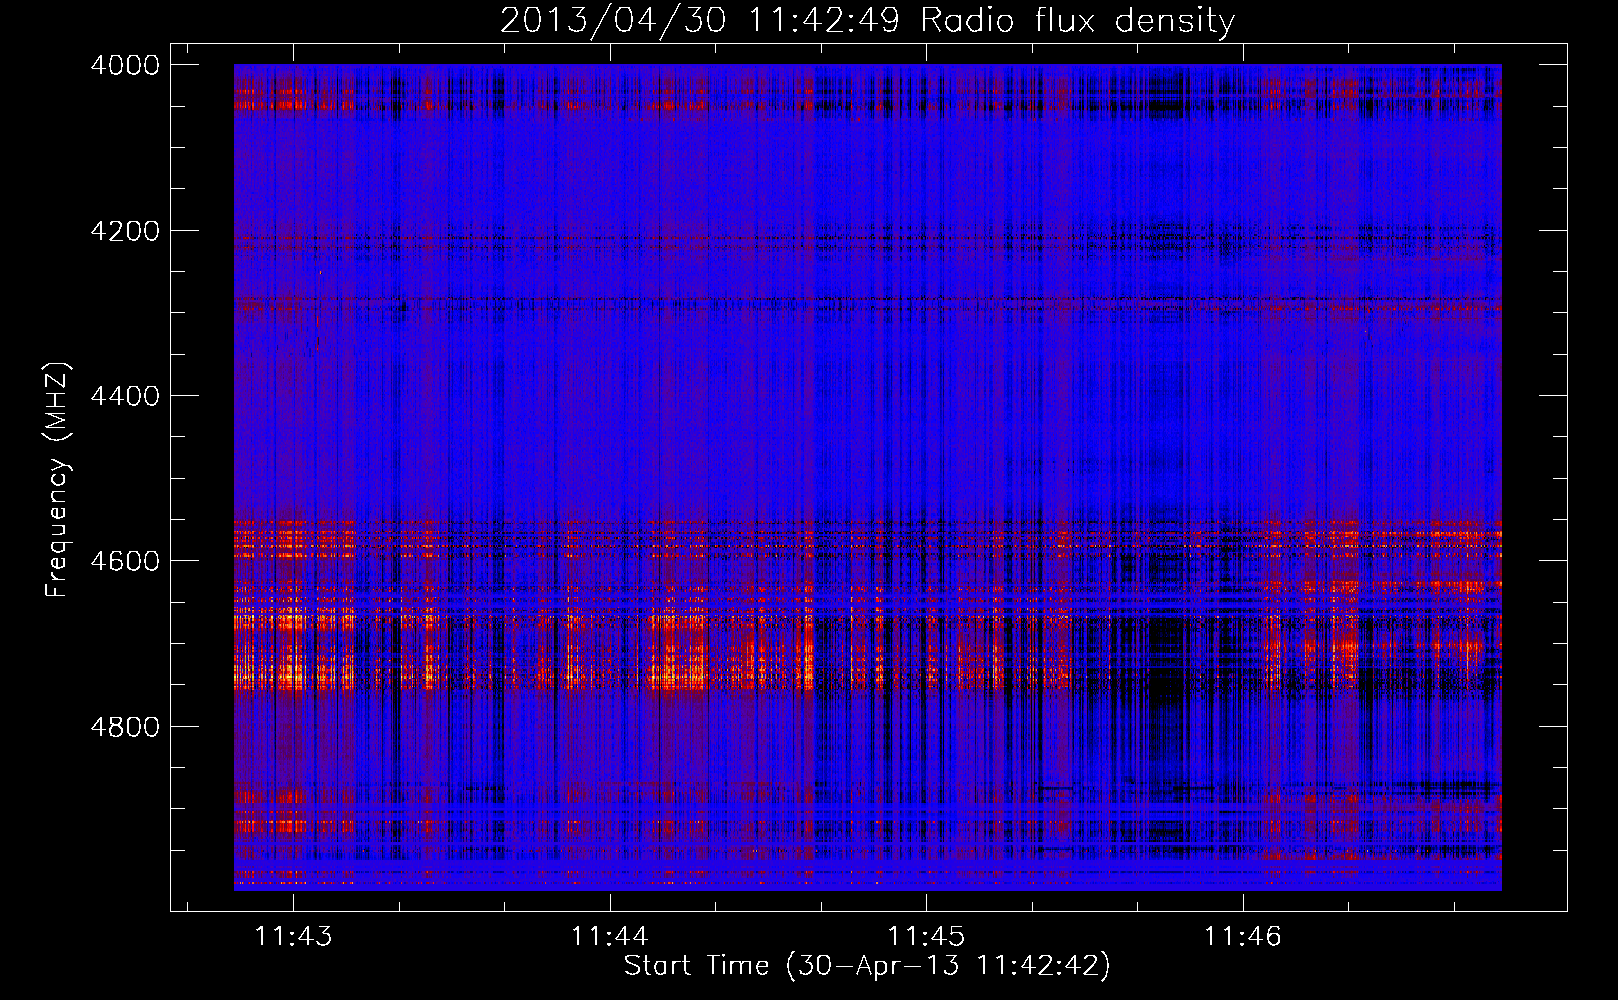
Task: Select the 4400 frequency tick label
Action: click(125, 396)
